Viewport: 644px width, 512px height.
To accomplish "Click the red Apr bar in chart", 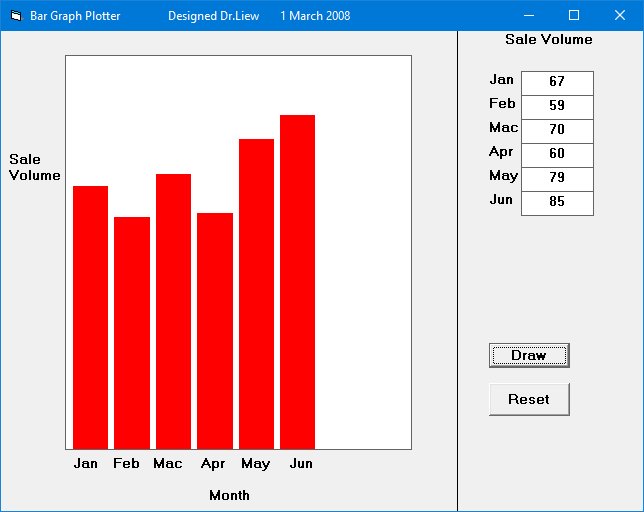I will [x=215, y=331].
